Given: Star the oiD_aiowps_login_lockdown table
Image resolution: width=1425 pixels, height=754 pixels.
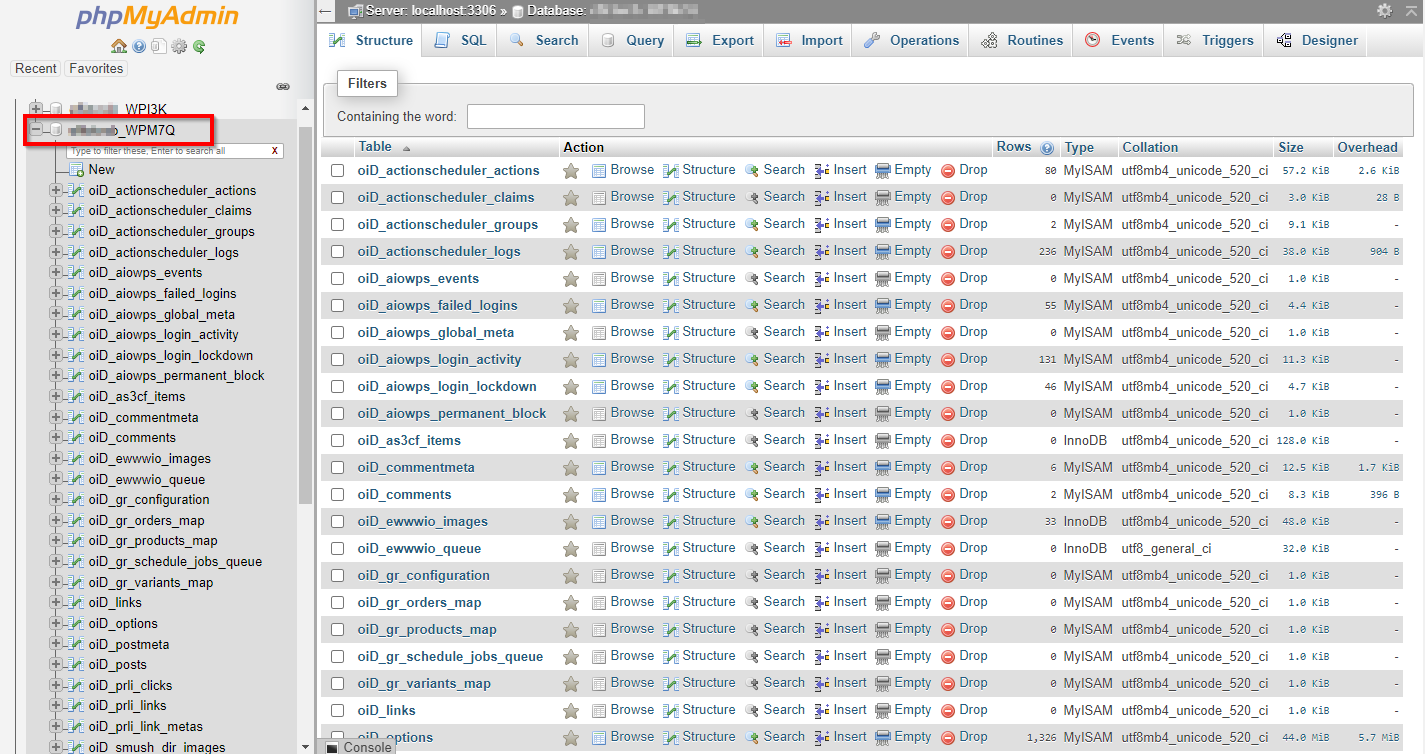Looking at the screenshot, I should [x=571, y=387].
